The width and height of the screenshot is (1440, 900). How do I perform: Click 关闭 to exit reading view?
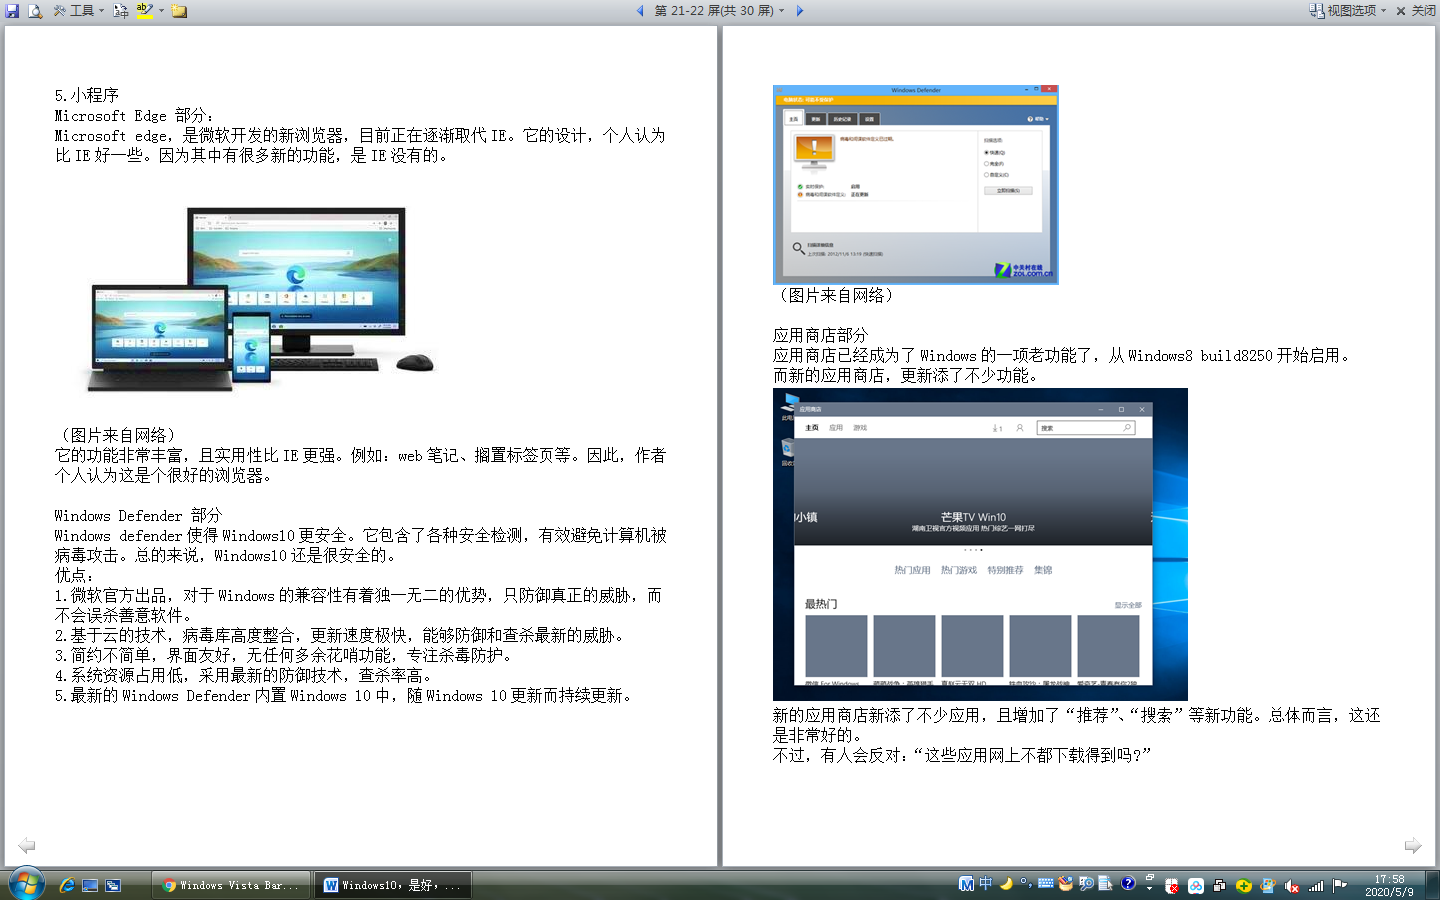[1415, 11]
